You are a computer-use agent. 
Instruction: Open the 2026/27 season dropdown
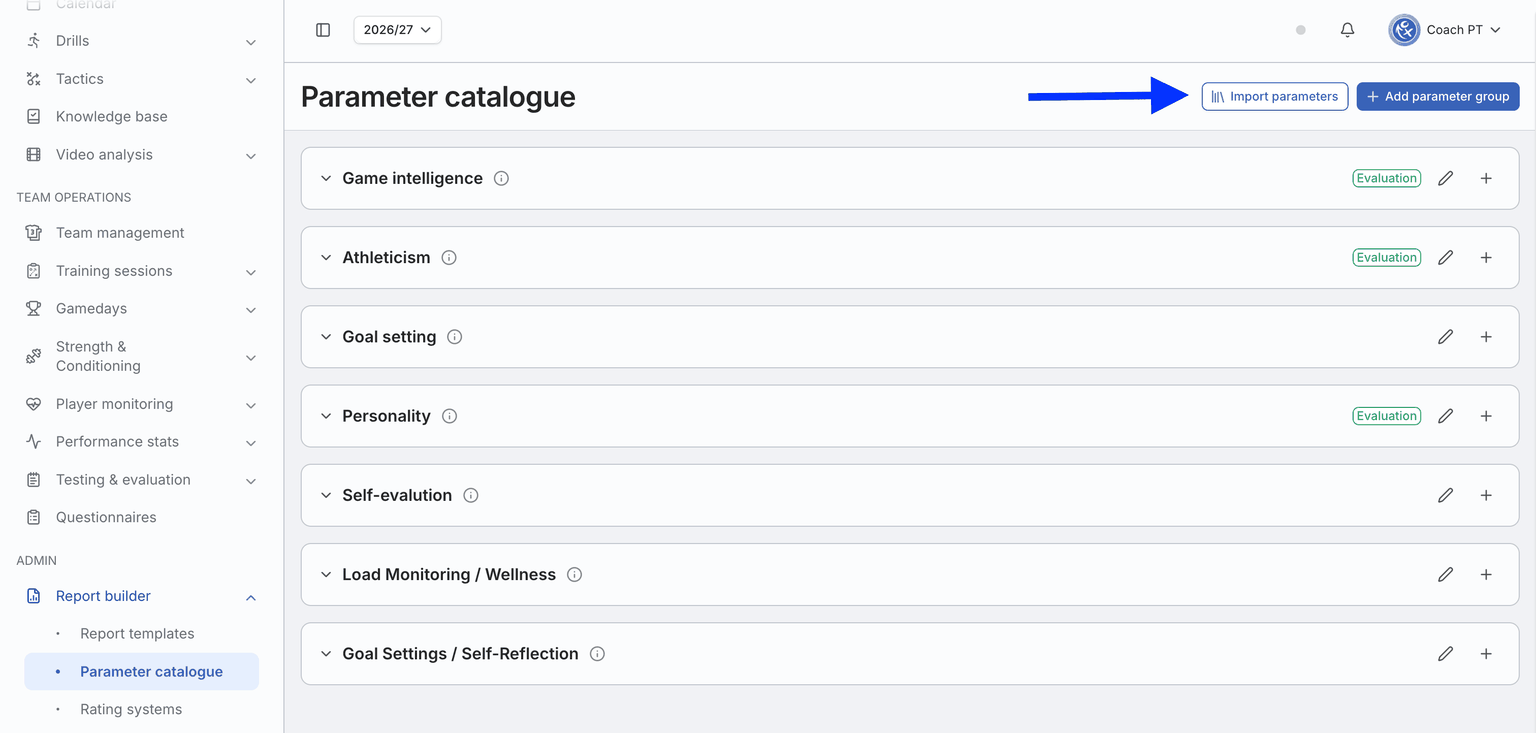[397, 30]
